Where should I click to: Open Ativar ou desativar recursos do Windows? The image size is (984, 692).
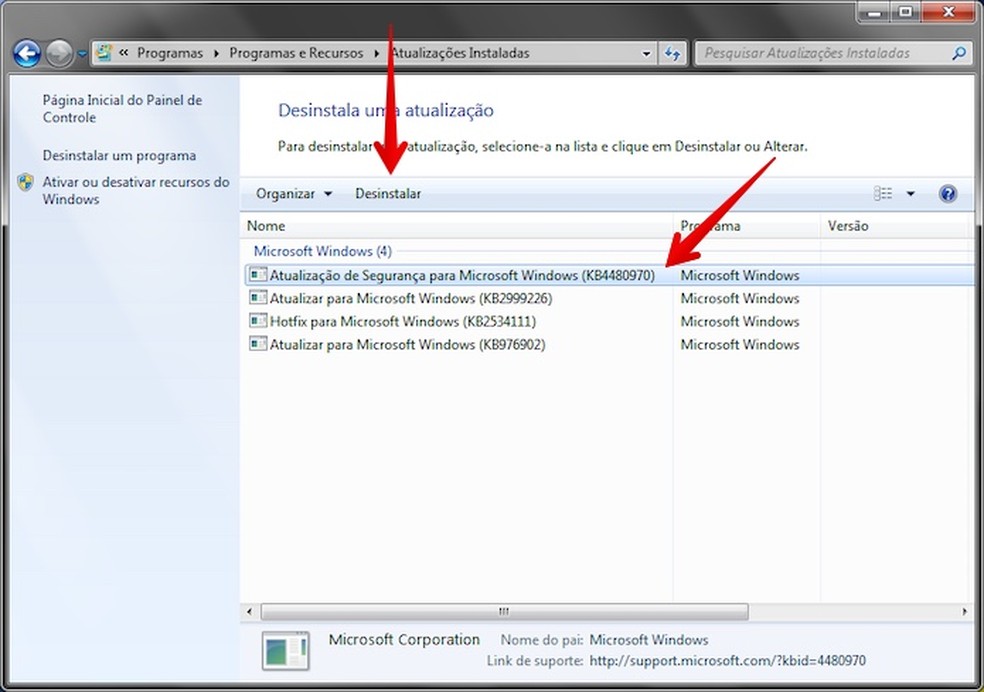(136, 190)
